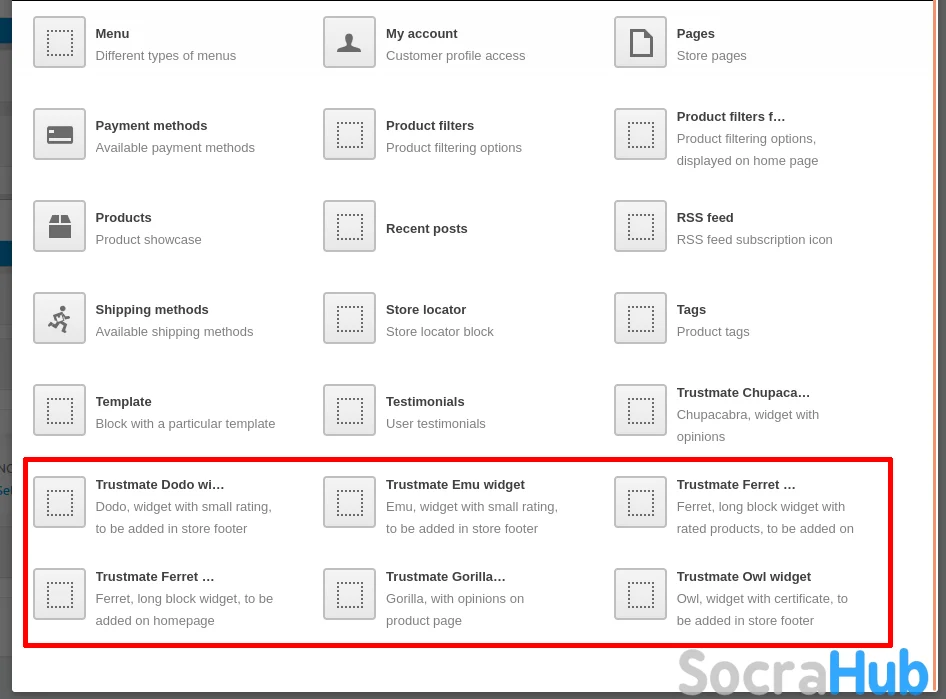The height and width of the screenshot is (699, 946).
Task: Select the Trustmate Emu widget title
Action: [456, 485]
